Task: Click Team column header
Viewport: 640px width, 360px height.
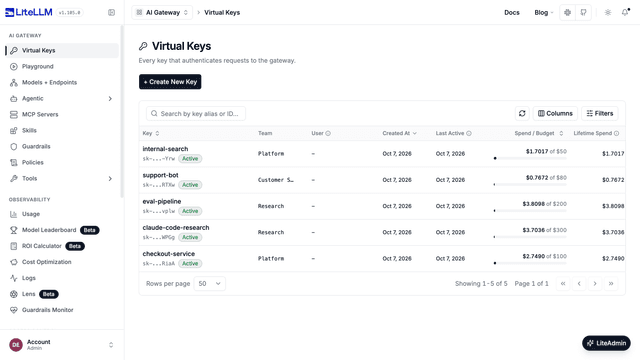Action: click(x=265, y=133)
